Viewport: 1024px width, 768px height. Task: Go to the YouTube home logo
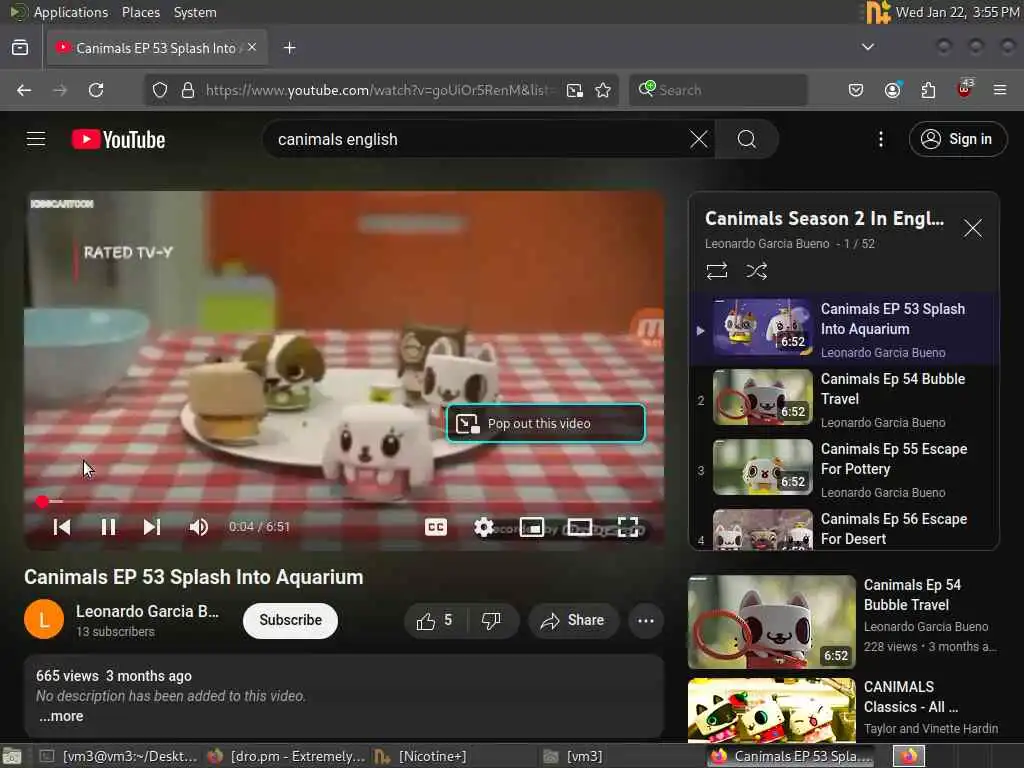(x=118, y=139)
